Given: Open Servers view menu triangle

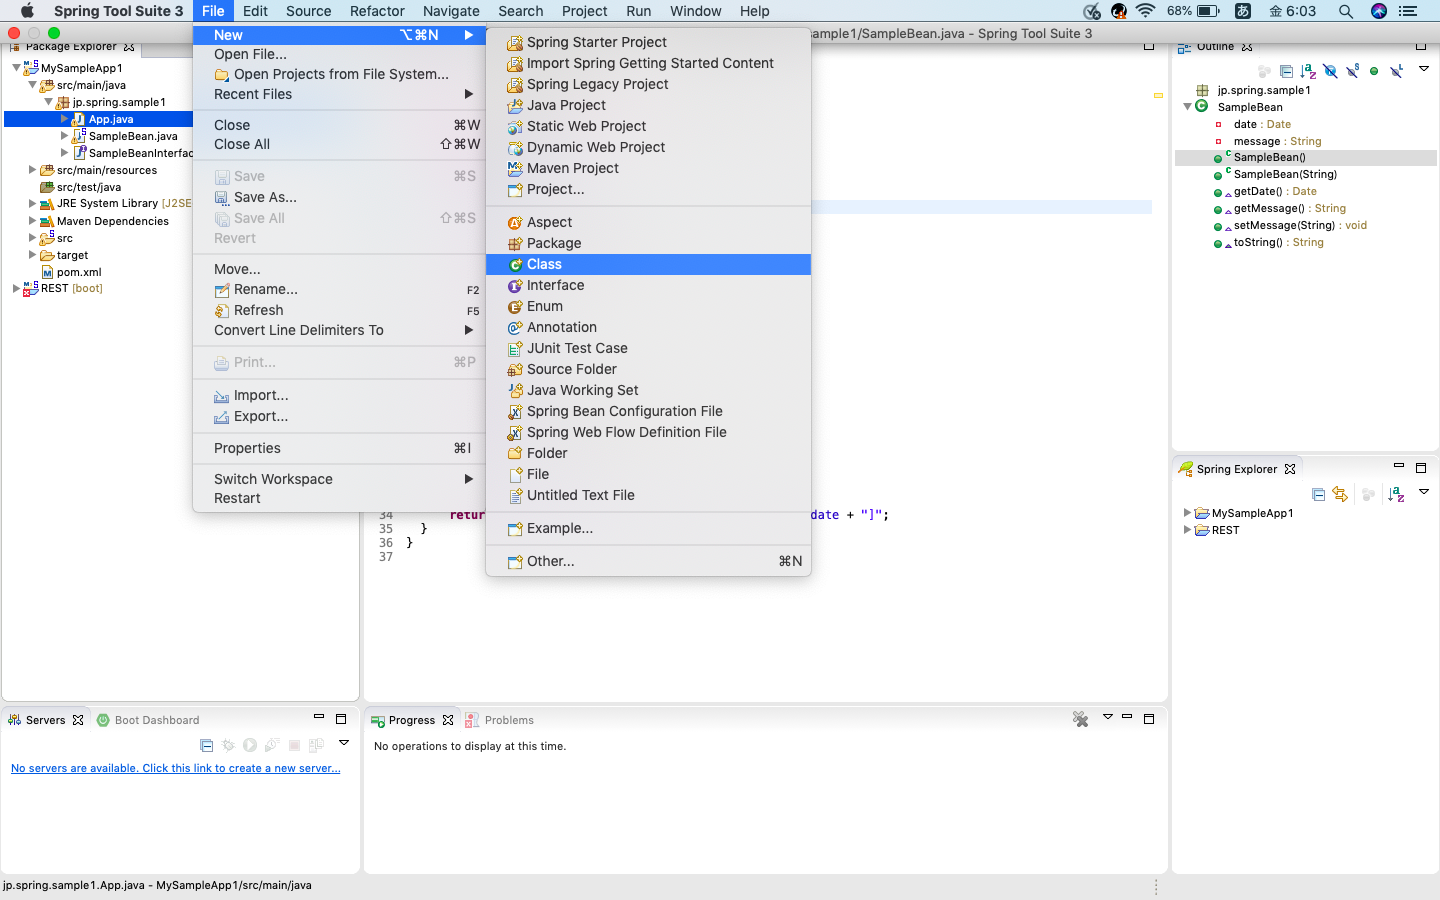Looking at the screenshot, I should 344,743.
